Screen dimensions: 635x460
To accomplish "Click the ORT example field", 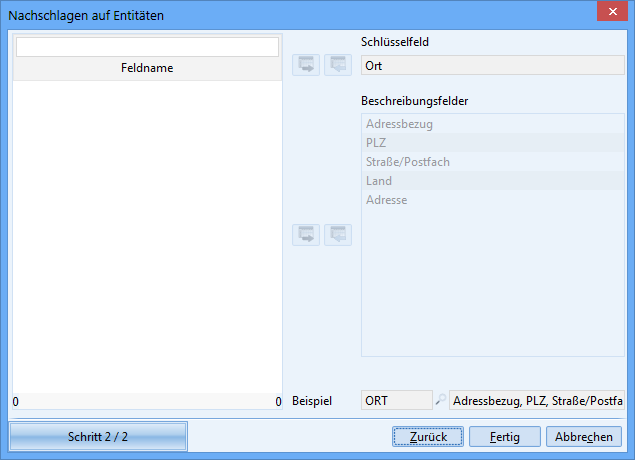I will tap(396, 401).
